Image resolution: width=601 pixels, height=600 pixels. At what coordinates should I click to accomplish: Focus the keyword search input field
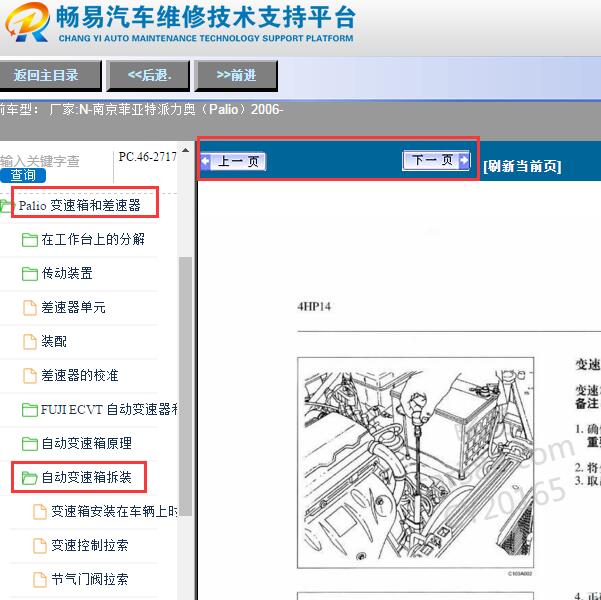pyautogui.click(x=40, y=161)
